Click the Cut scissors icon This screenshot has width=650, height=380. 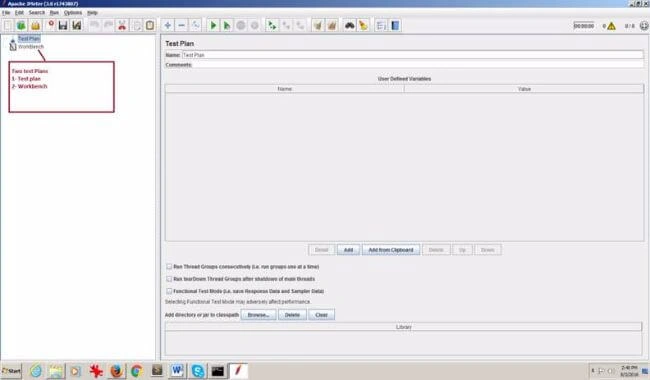tap(122, 26)
